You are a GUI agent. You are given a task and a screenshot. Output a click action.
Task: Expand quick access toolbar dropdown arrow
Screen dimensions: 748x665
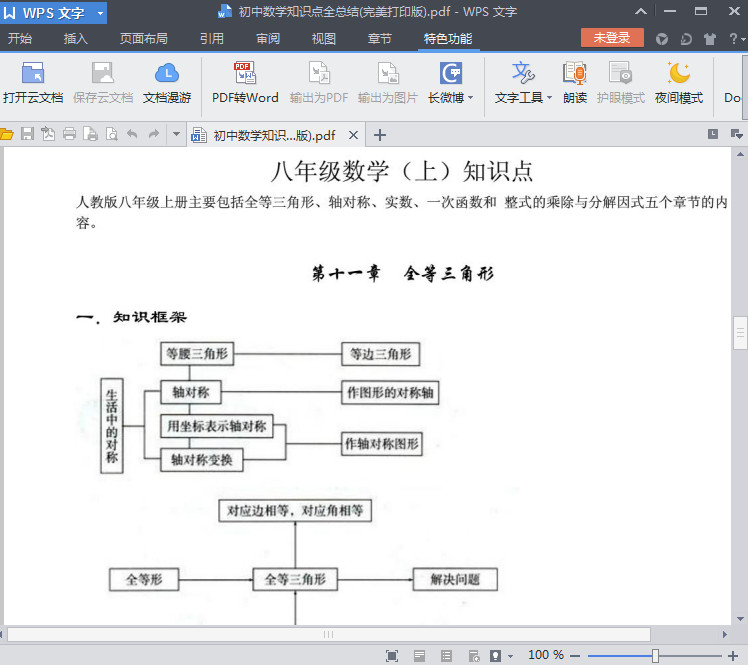tap(177, 134)
